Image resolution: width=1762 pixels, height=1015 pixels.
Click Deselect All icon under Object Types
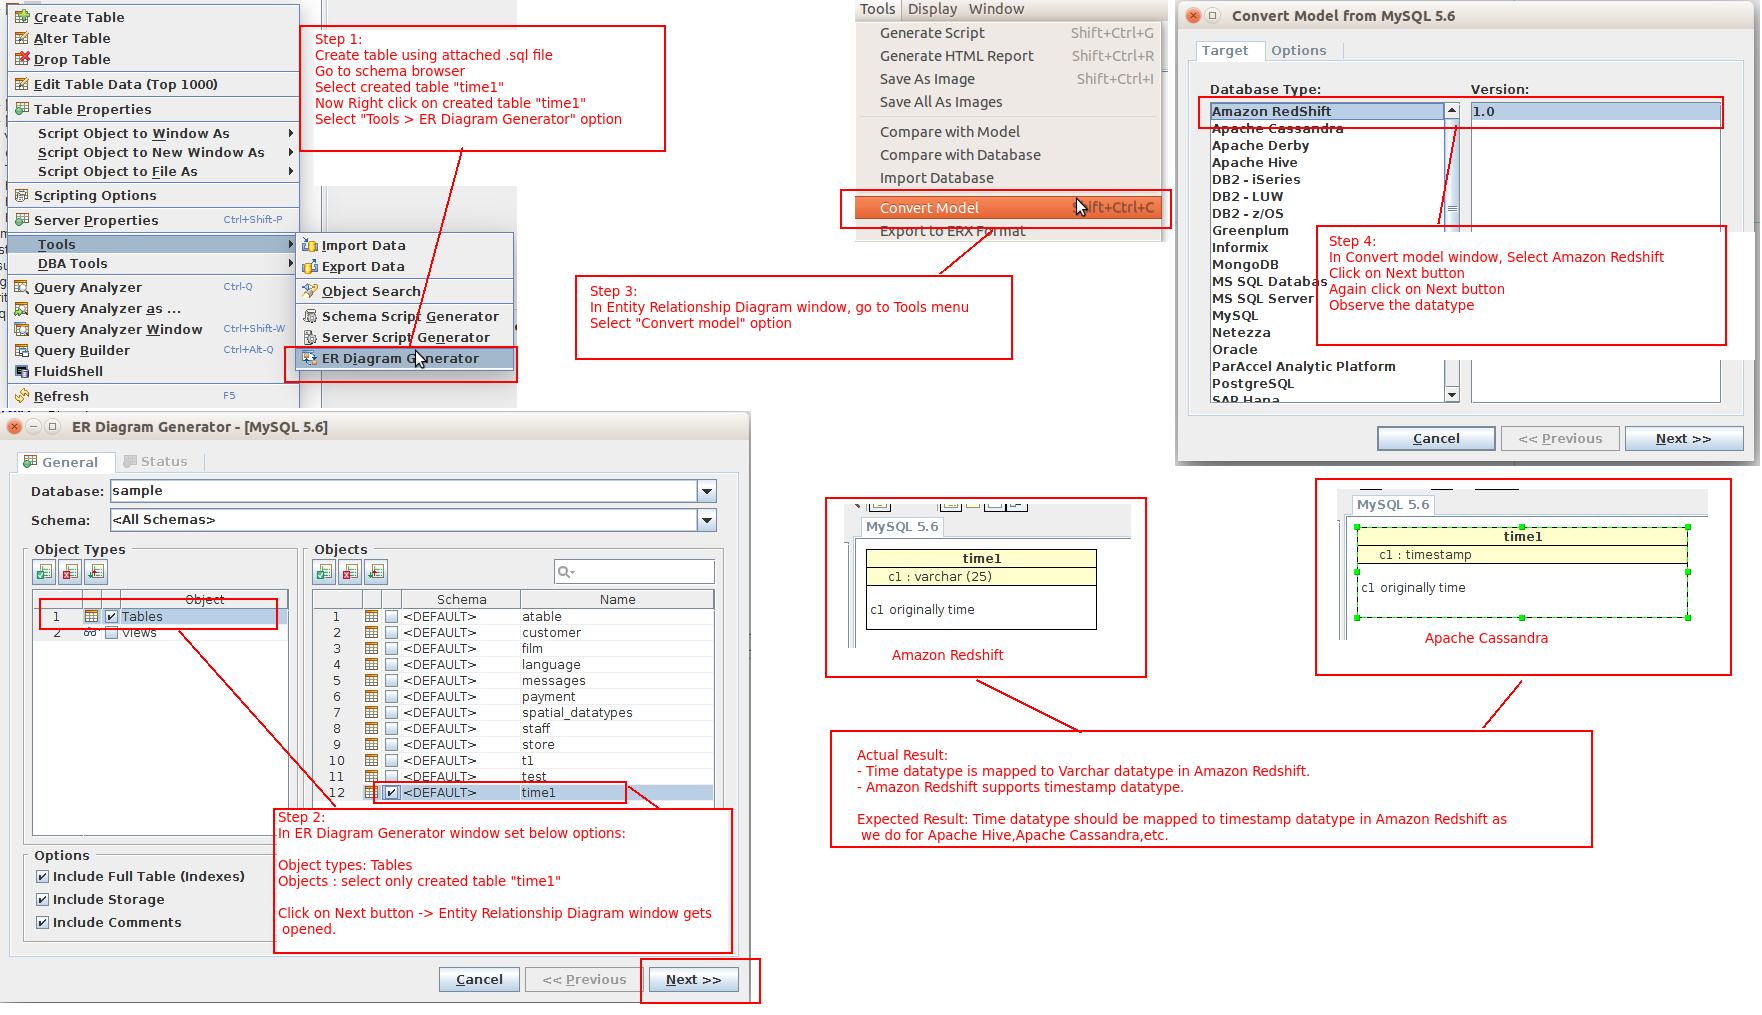[70, 572]
